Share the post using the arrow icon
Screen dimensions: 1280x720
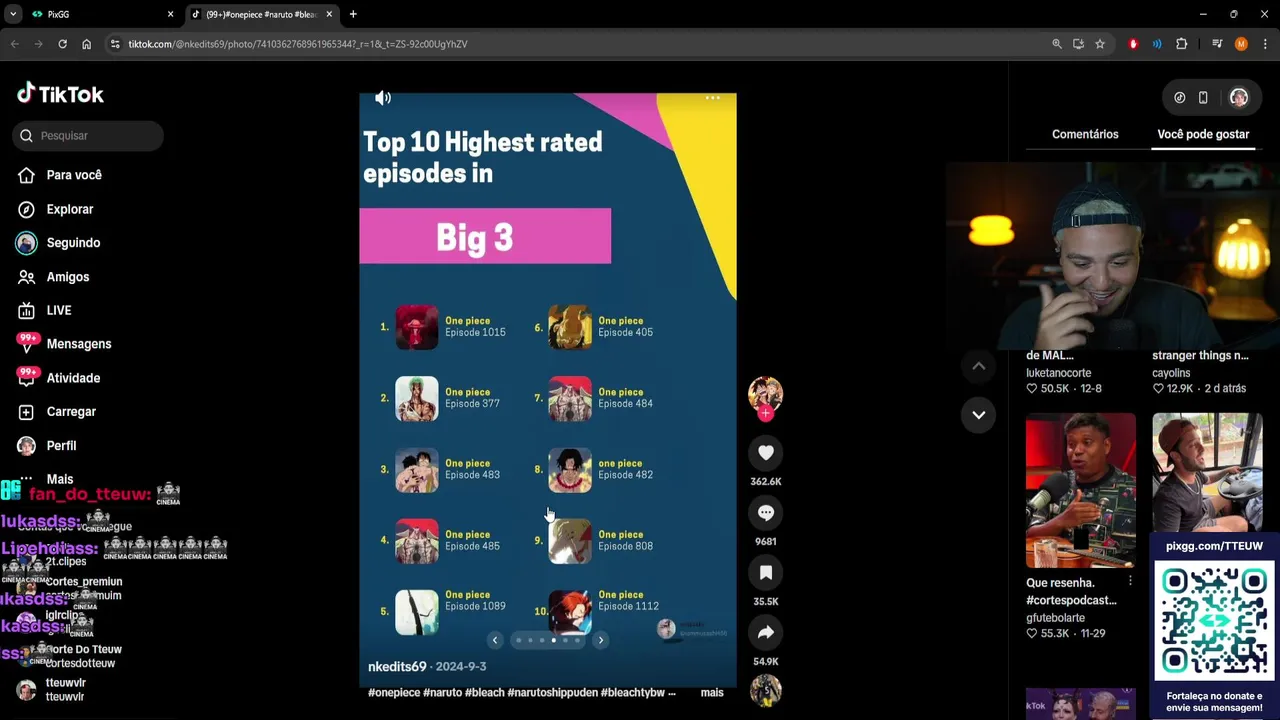766,632
